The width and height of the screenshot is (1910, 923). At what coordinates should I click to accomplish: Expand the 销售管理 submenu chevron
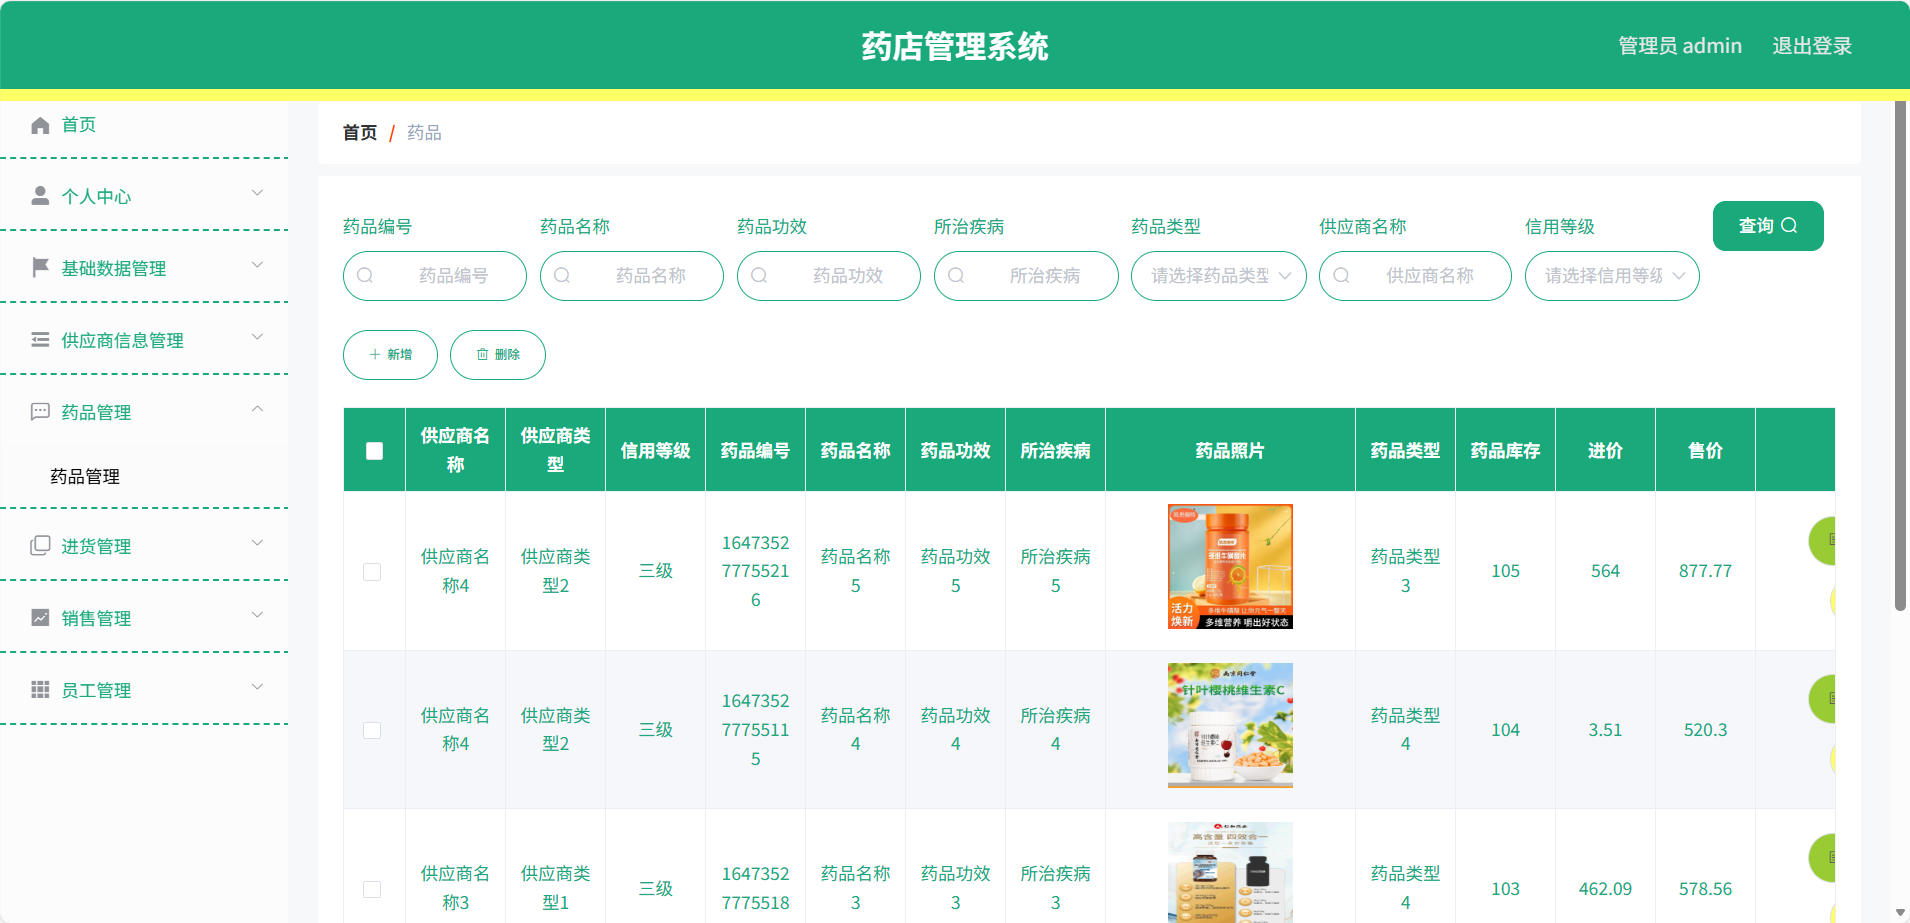(x=257, y=615)
